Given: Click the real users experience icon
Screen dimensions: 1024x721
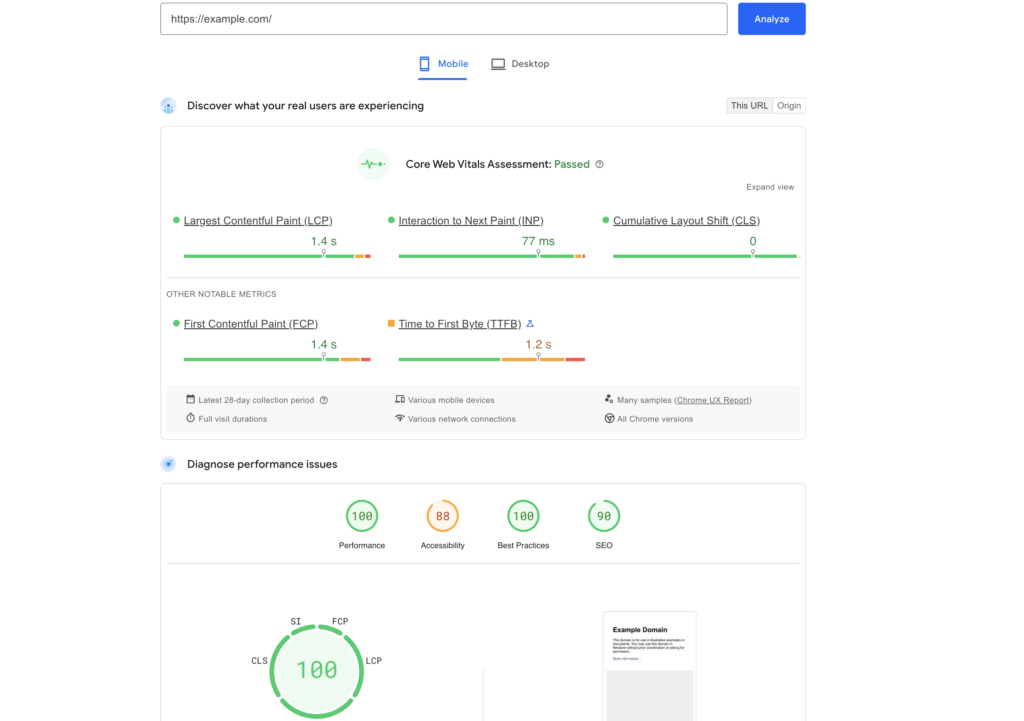Looking at the screenshot, I should pyautogui.click(x=168, y=106).
